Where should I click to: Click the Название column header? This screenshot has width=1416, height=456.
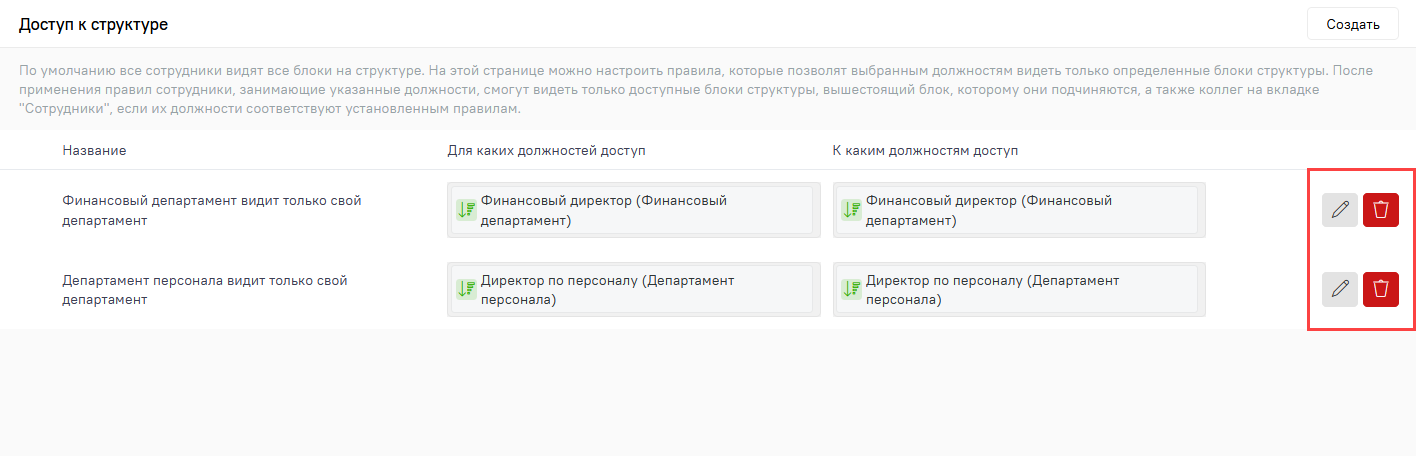coord(94,150)
